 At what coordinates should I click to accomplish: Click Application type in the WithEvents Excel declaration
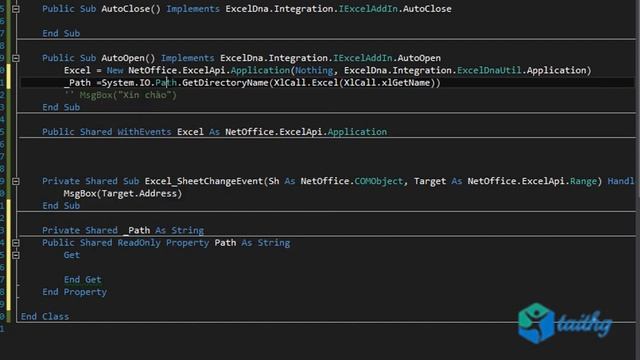(x=357, y=132)
